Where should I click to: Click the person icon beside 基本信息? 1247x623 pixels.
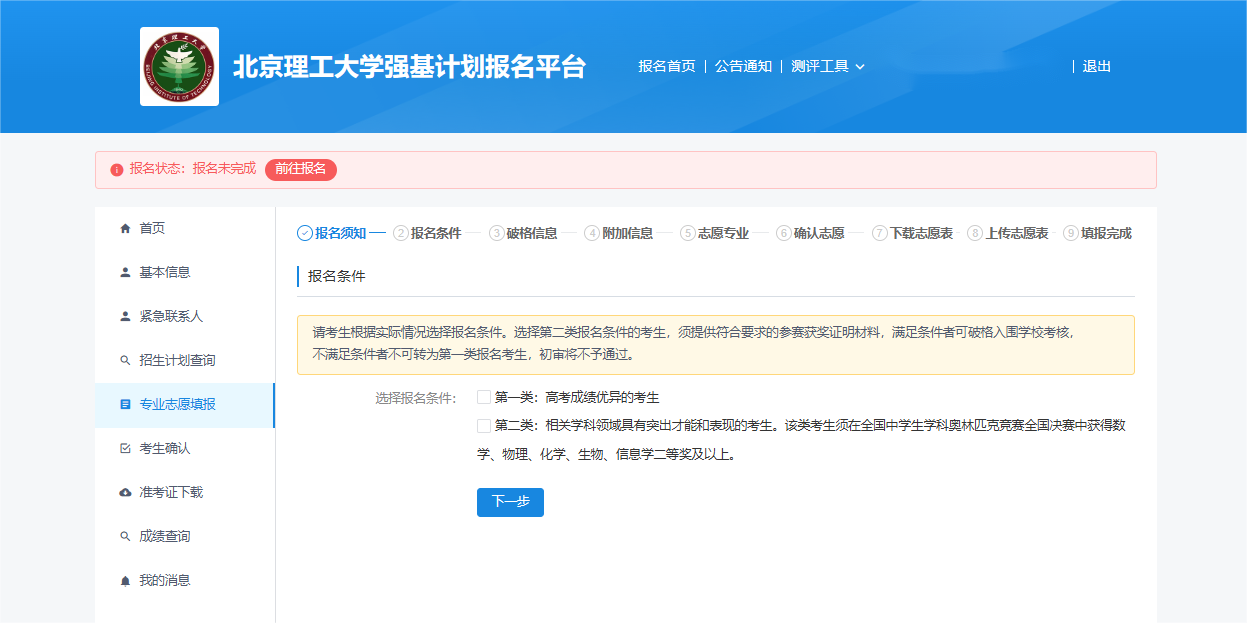tap(125, 272)
